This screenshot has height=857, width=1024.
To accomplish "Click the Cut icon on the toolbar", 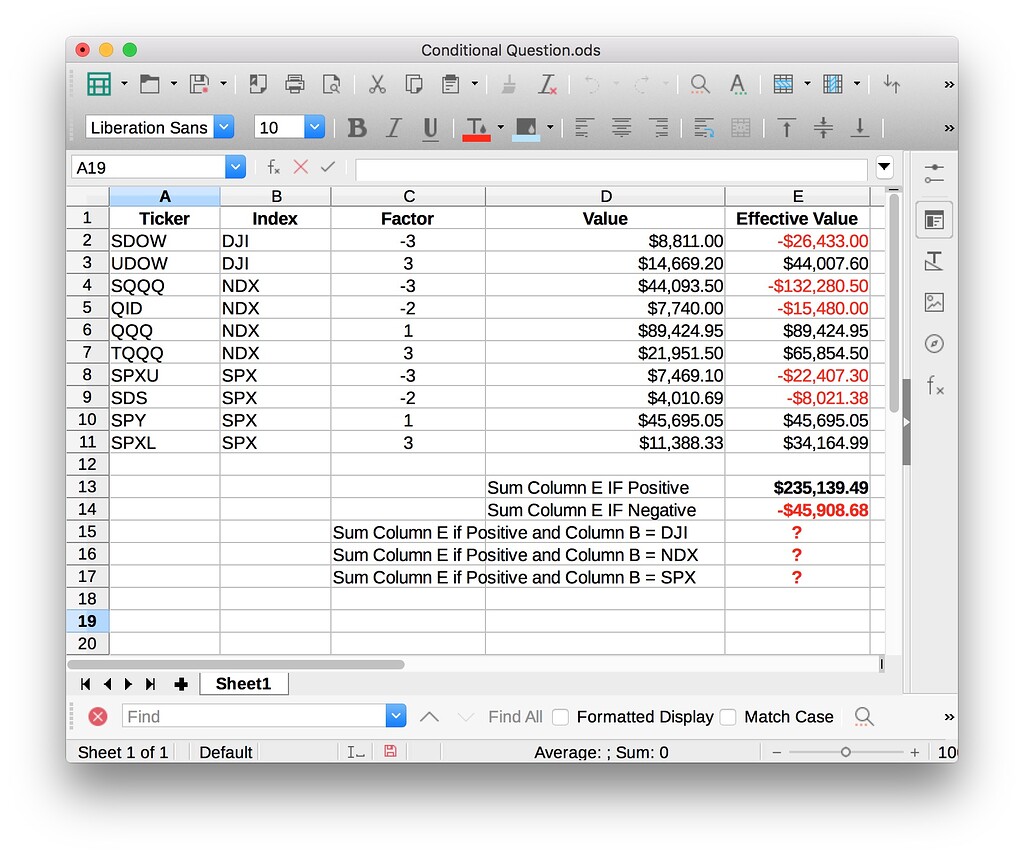I will pyautogui.click(x=377, y=84).
